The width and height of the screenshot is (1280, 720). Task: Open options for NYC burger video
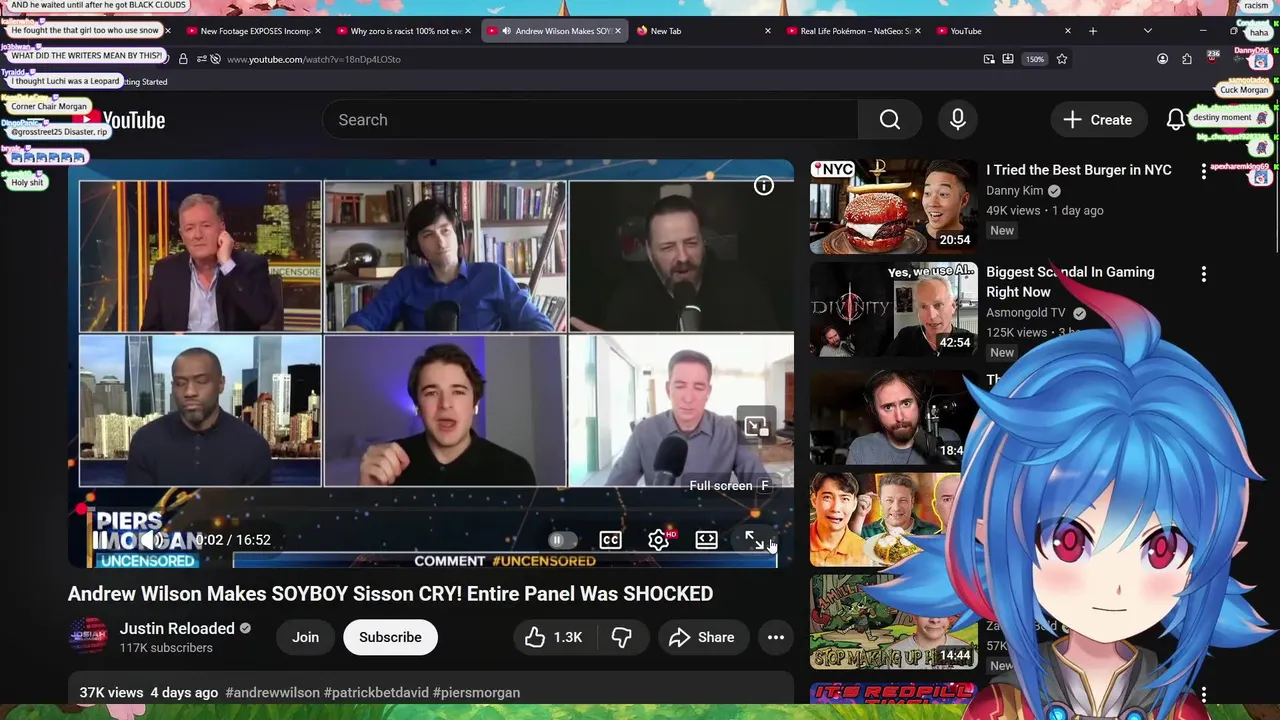point(1204,171)
